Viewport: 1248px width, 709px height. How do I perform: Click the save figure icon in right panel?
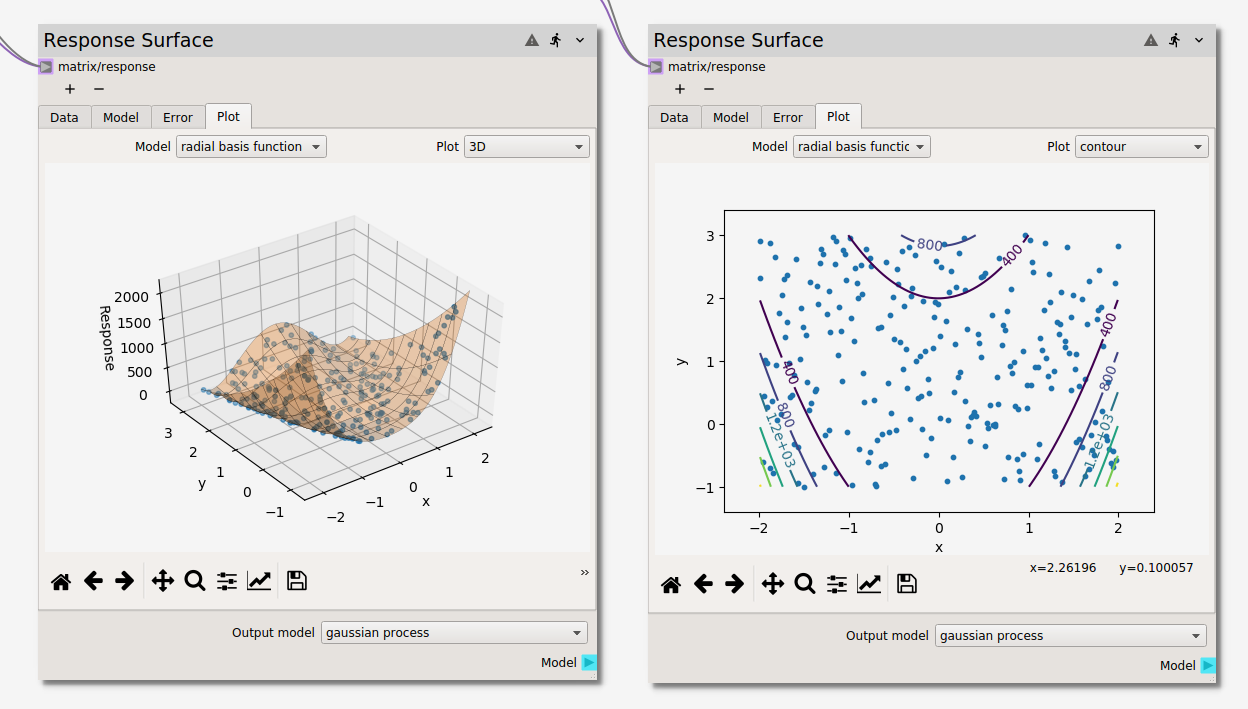[906, 584]
